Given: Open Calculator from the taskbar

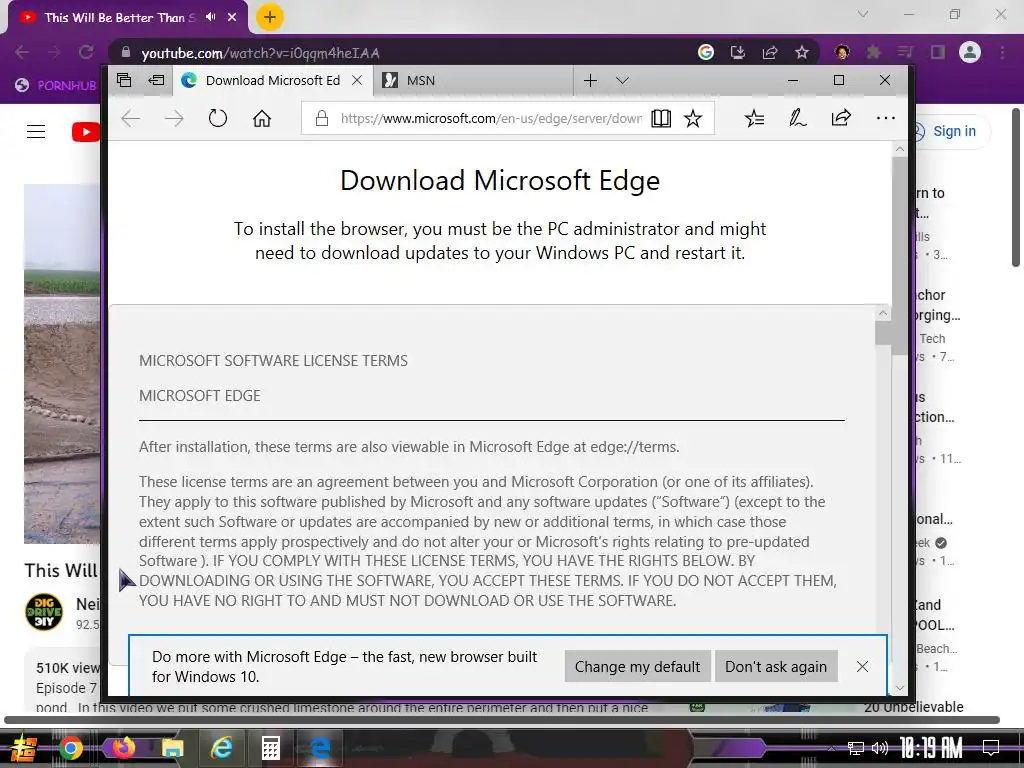Looking at the screenshot, I should [x=270, y=748].
